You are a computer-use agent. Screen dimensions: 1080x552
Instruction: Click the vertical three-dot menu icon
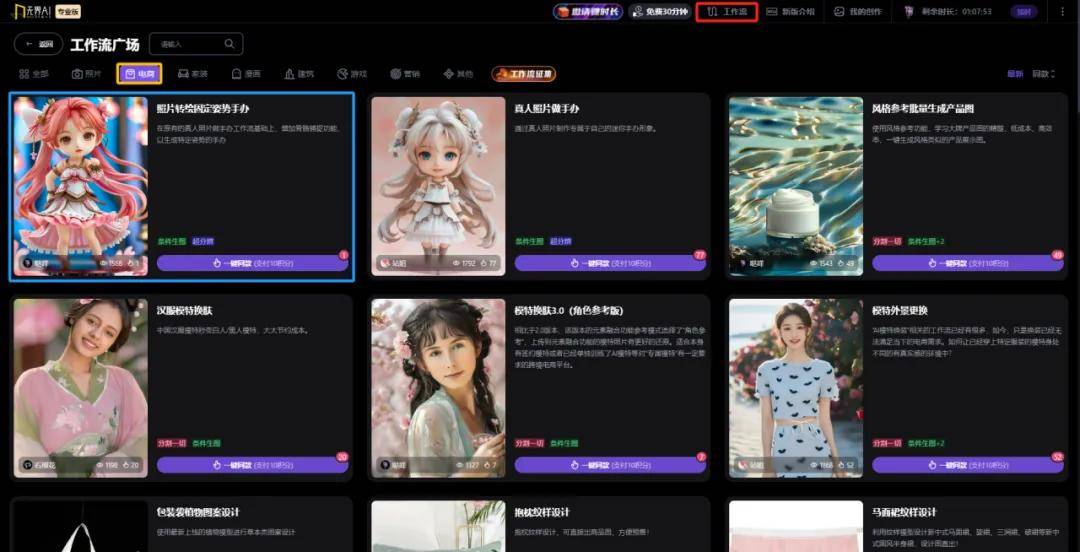pos(1062,12)
